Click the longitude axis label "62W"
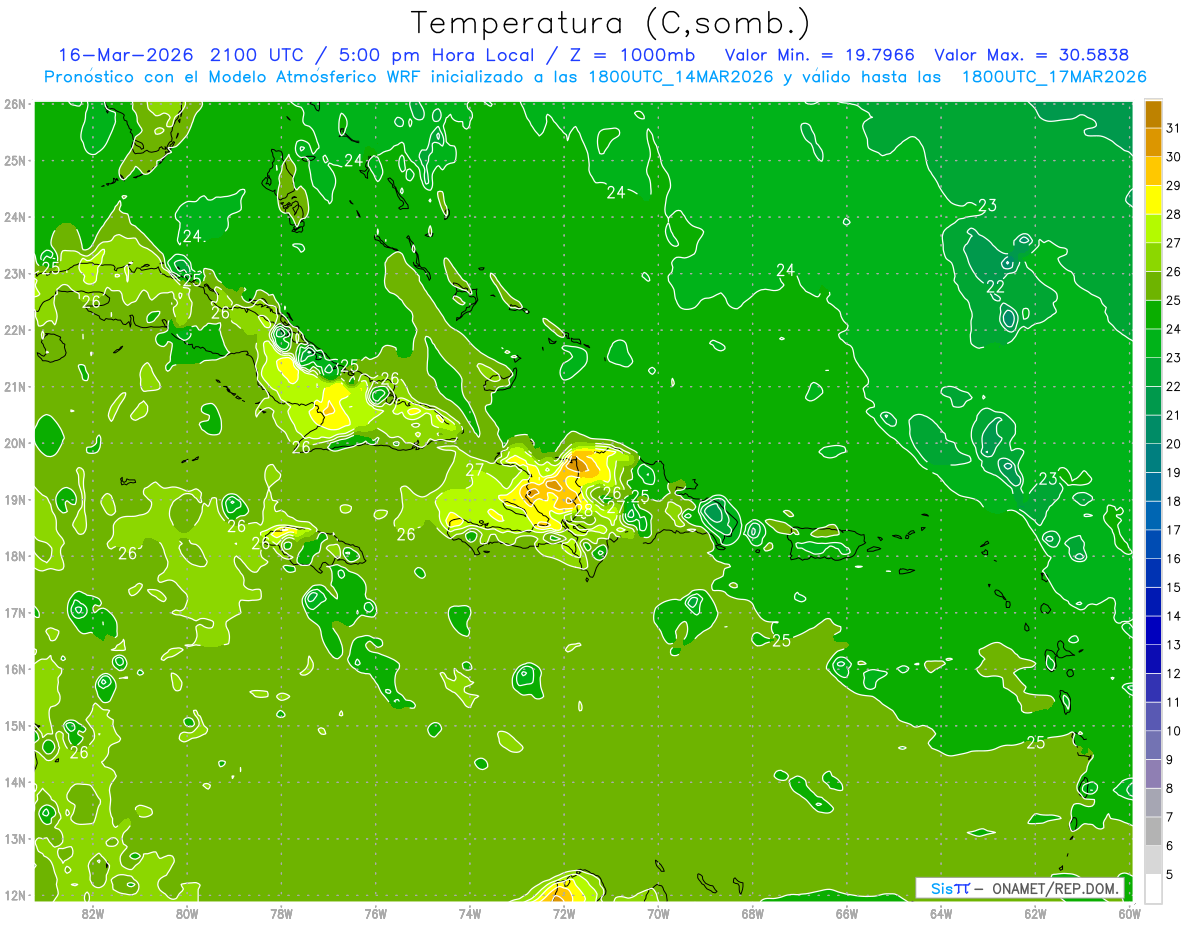This screenshot has width=1200, height=927. click(1035, 913)
